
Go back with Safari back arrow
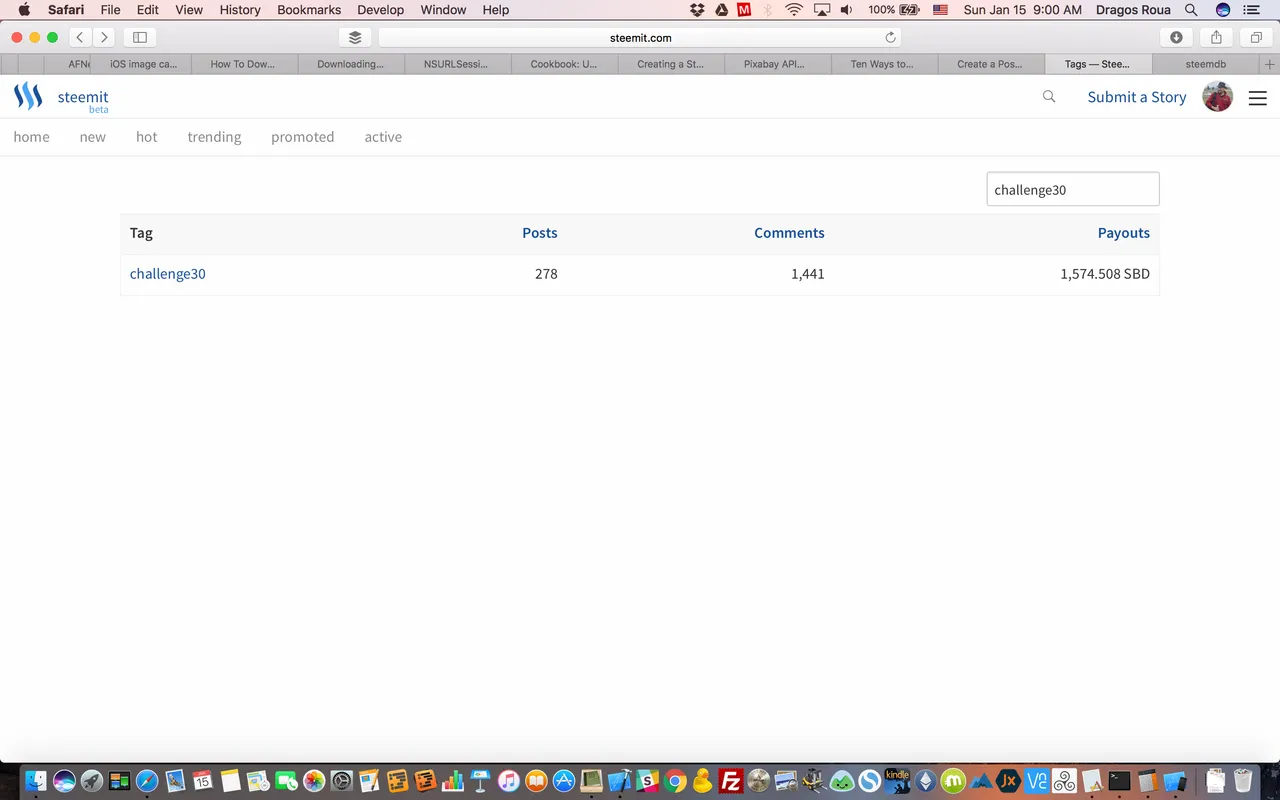[80, 37]
